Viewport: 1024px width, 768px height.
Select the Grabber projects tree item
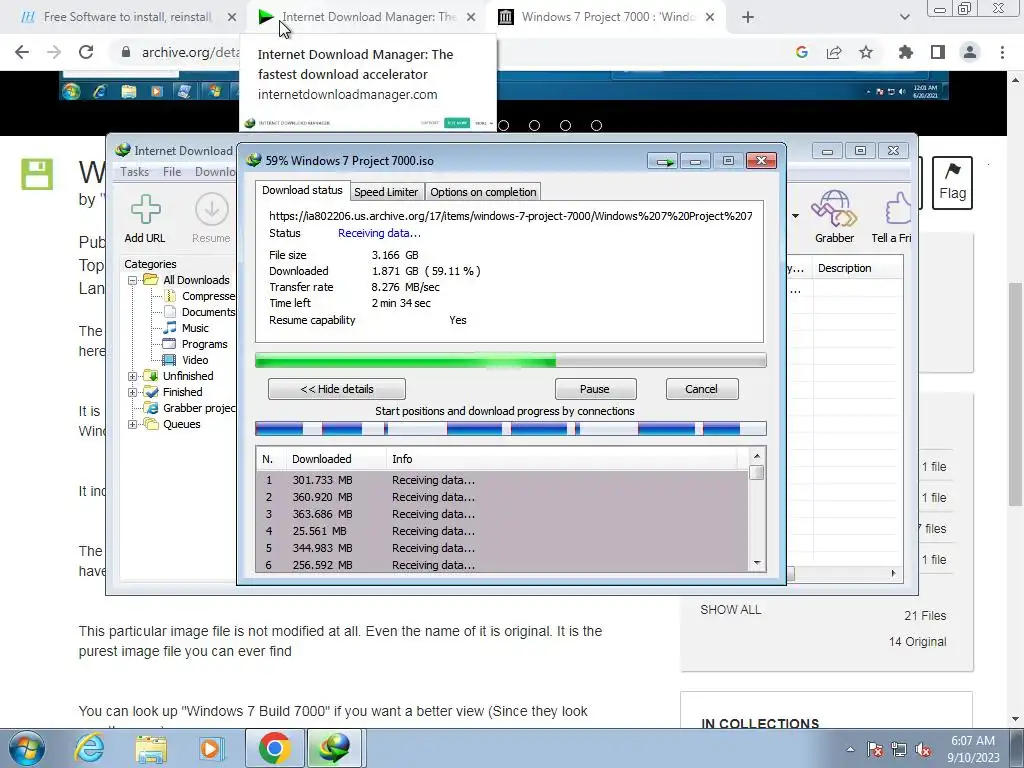point(190,408)
